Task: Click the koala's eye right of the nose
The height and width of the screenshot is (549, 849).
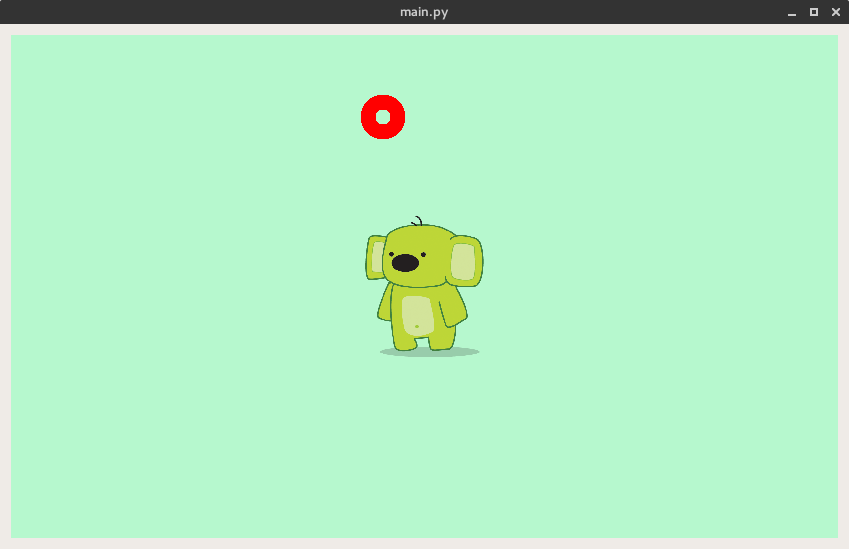Action: (423, 254)
